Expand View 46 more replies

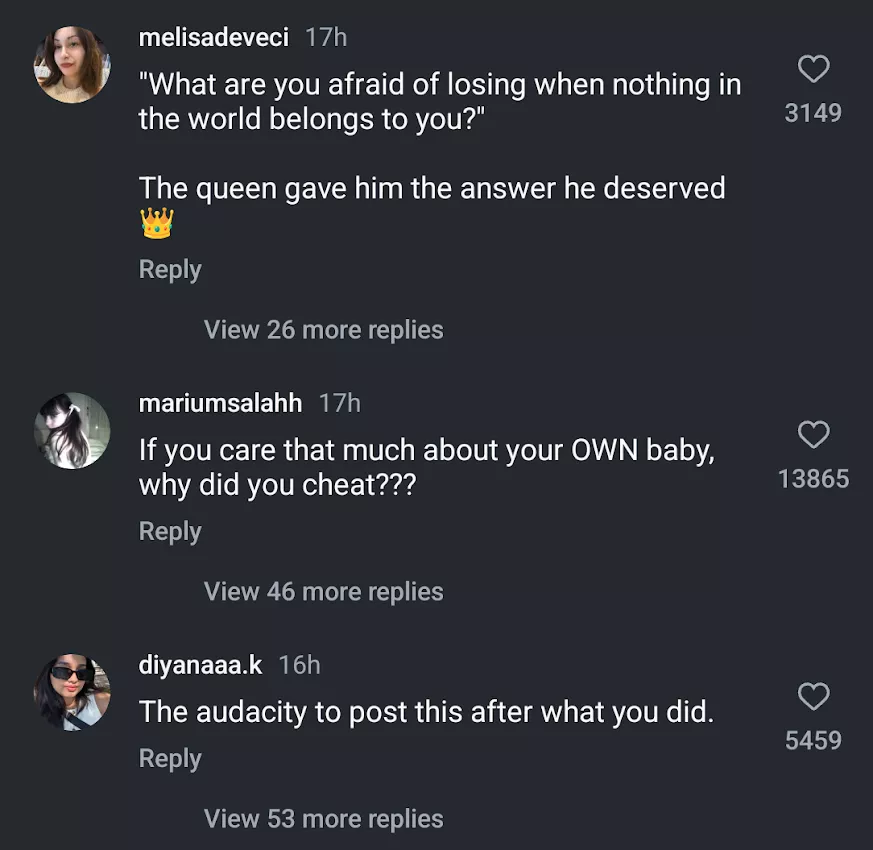pos(323,592)
